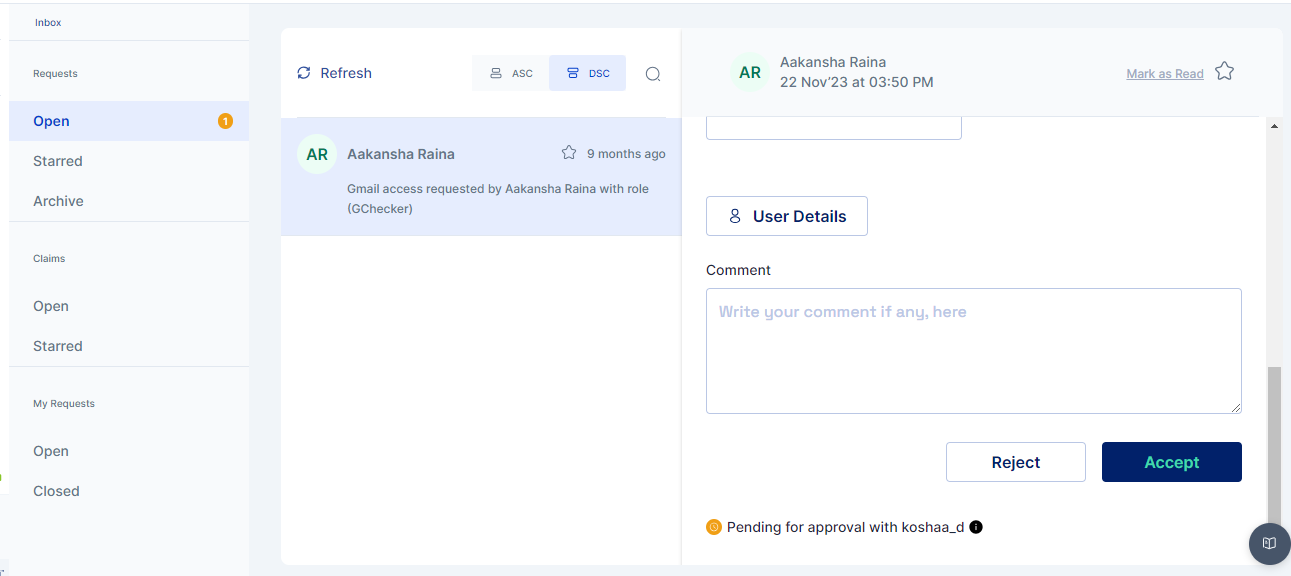Open the Archive requests folder
This screenshot has width=1291, height=576.
(58, 201)
